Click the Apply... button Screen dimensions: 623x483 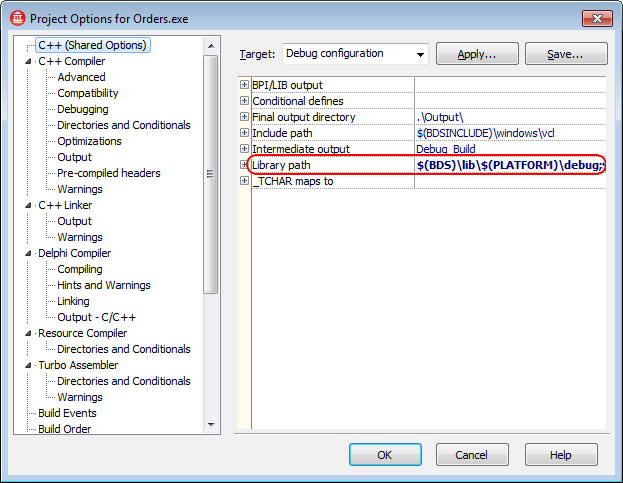[x=477, y=54]
